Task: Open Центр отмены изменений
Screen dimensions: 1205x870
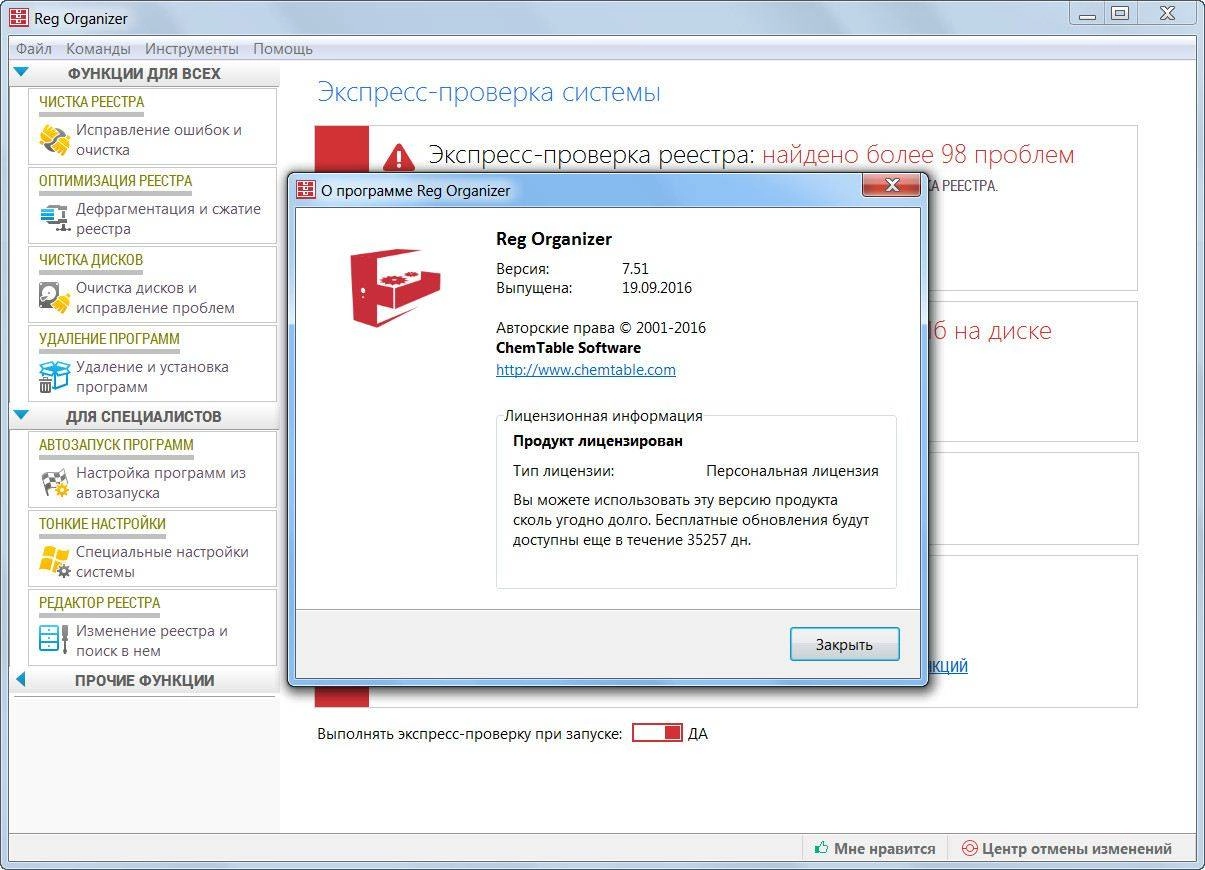Action: (x=1077, y=848)
